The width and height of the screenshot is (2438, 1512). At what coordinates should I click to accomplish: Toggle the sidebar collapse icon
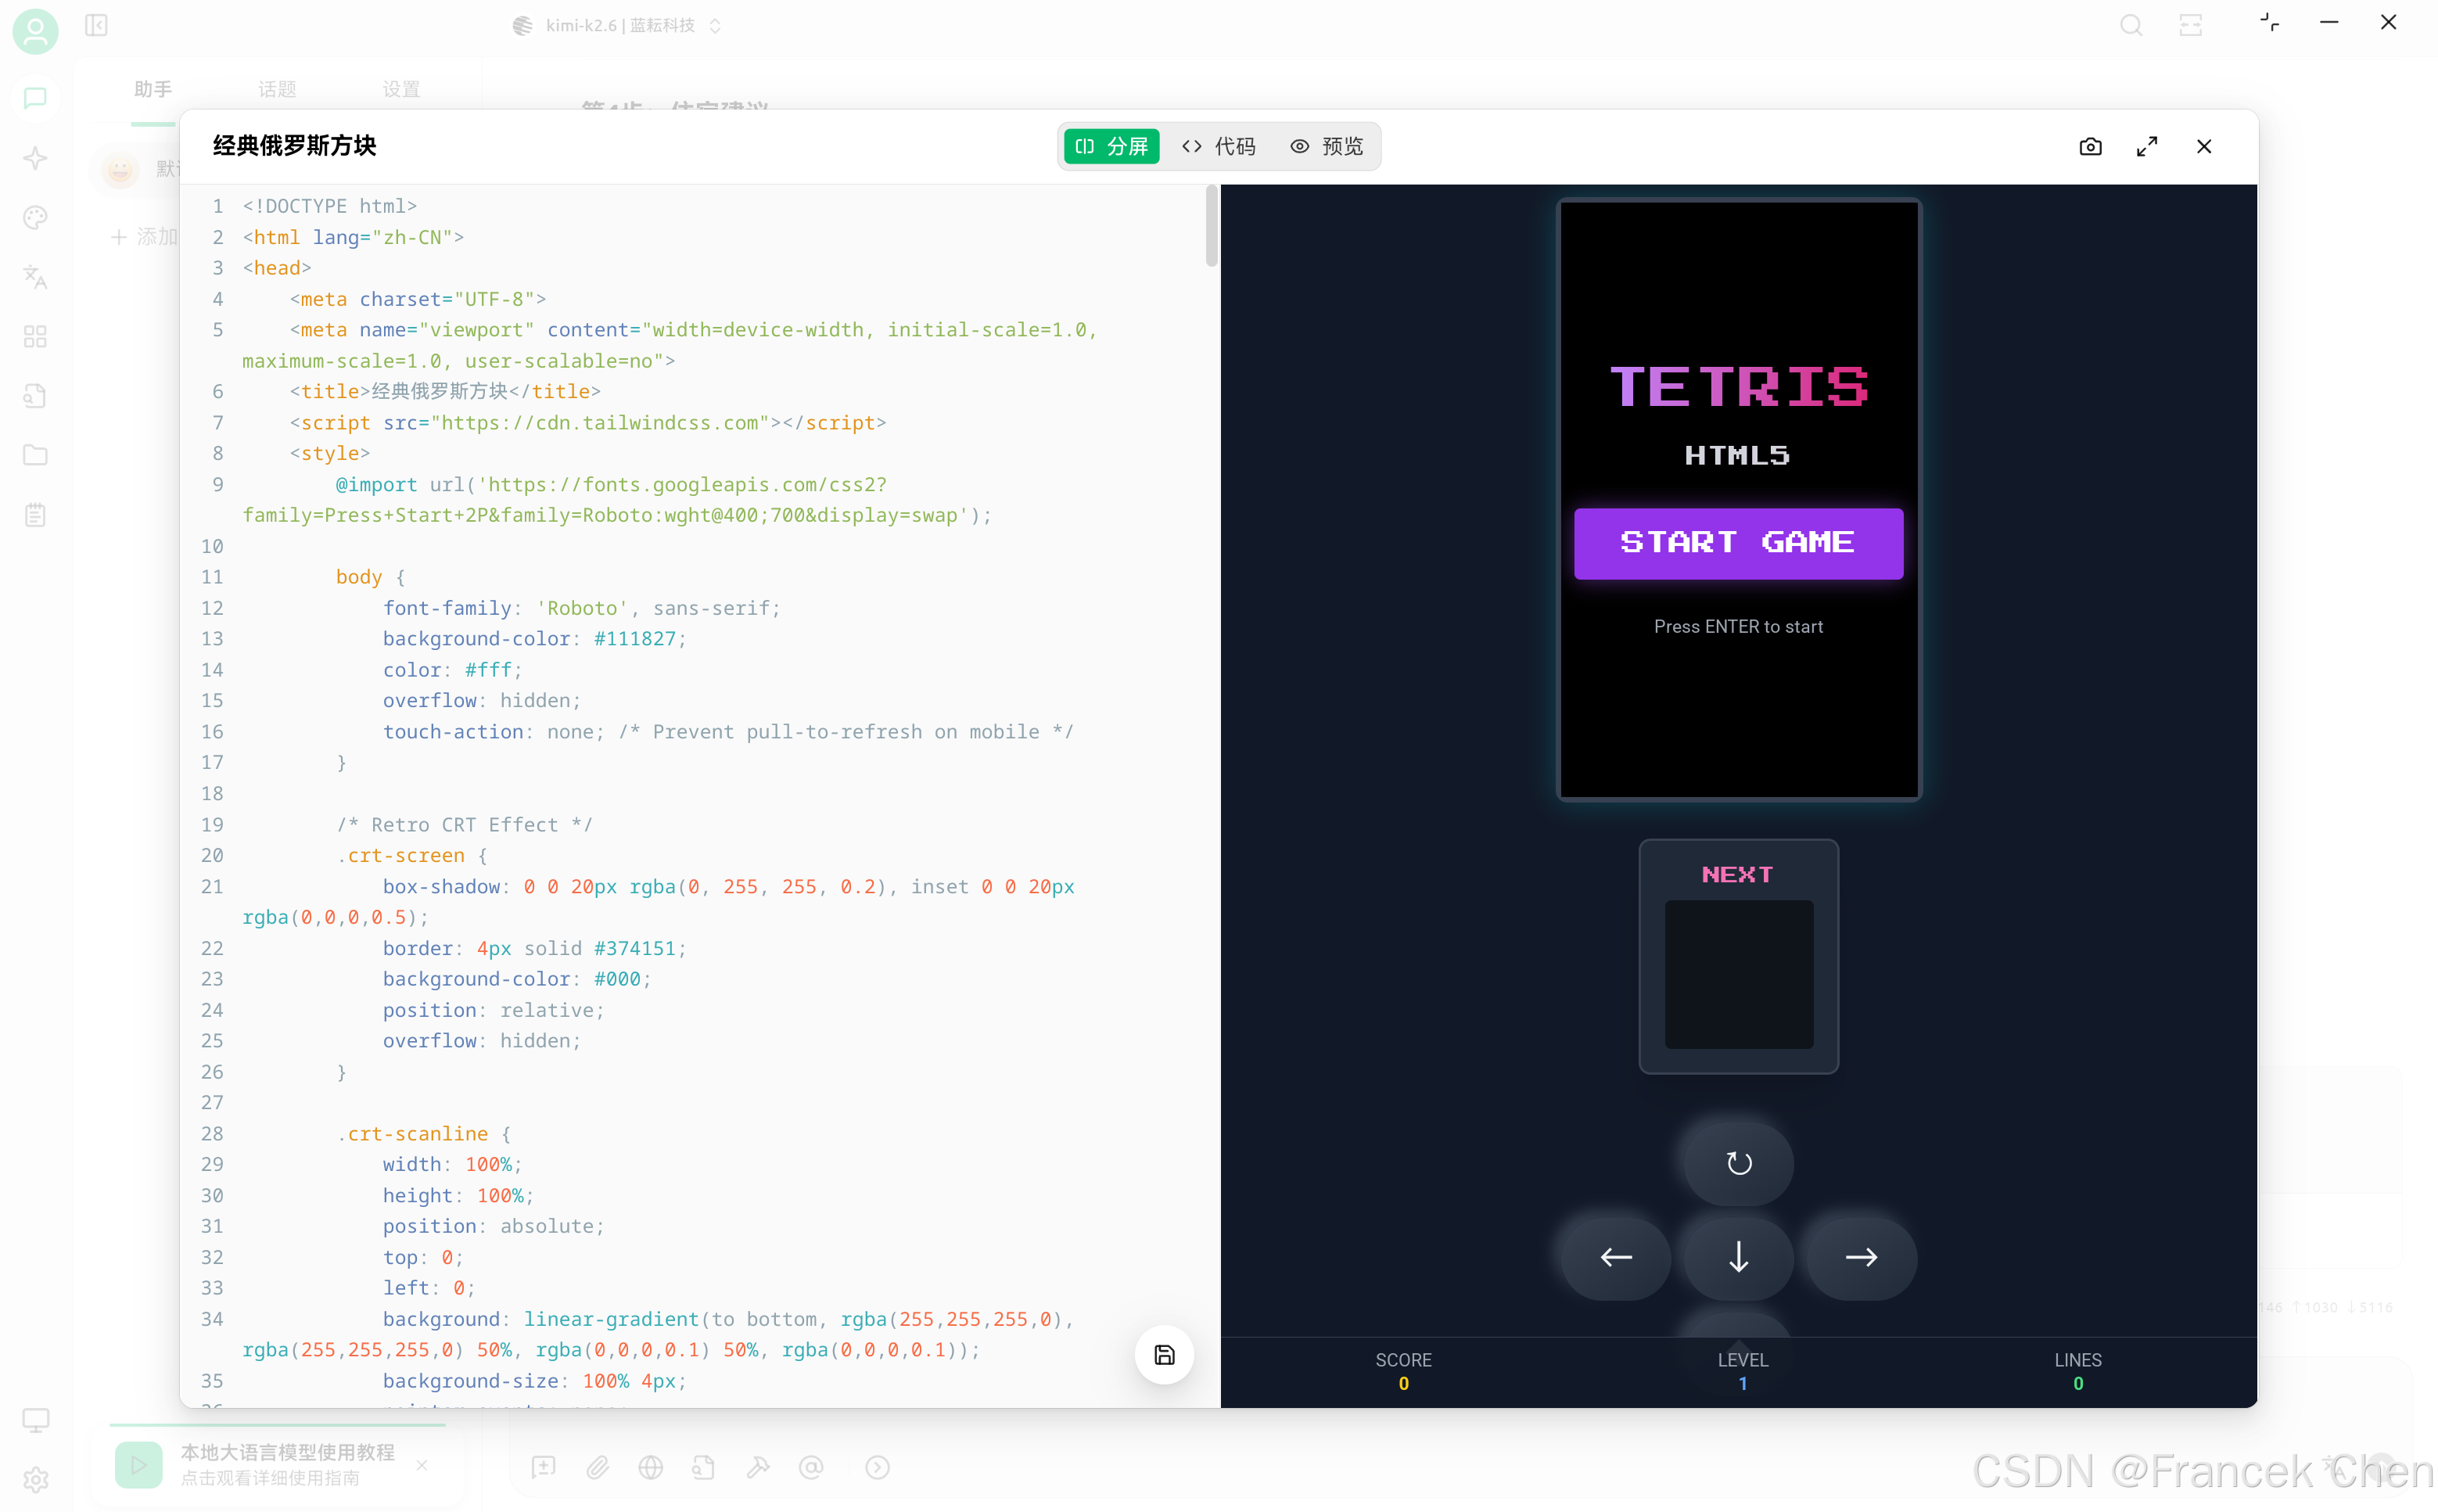click(x=96, y=25)
